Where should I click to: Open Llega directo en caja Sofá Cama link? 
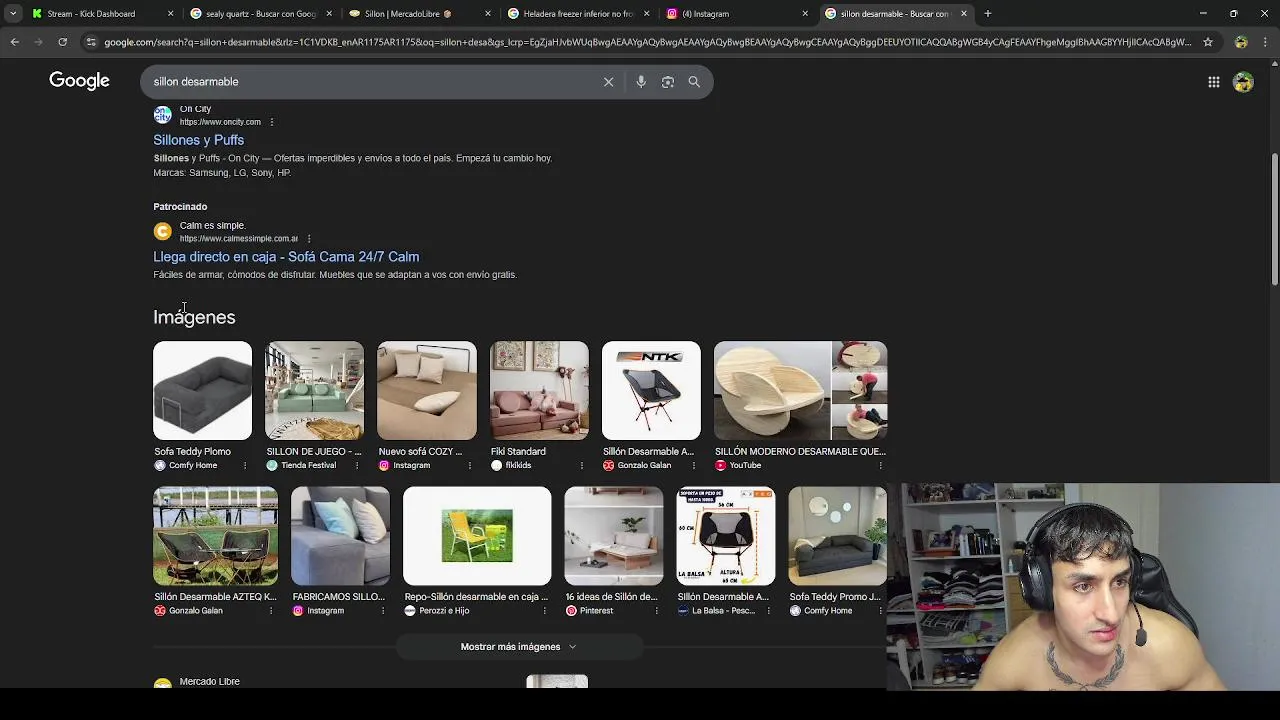(286, 257)
